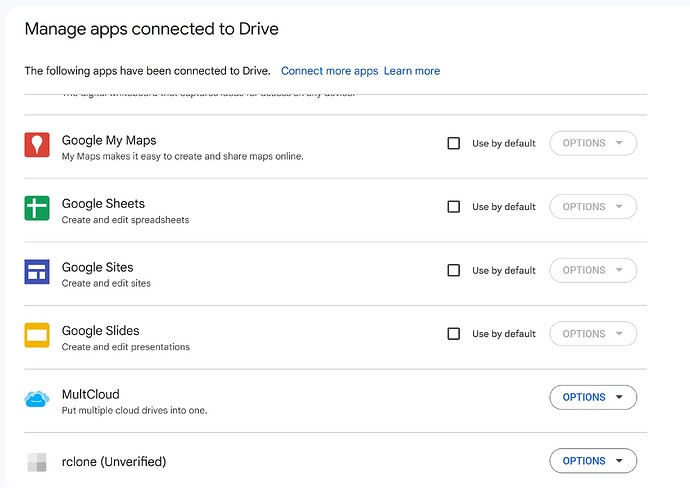The width and height of the screenshot is (690, 488).
Task: Open Options dropdown for Google My Maps
Action: [x=593, y=143]
